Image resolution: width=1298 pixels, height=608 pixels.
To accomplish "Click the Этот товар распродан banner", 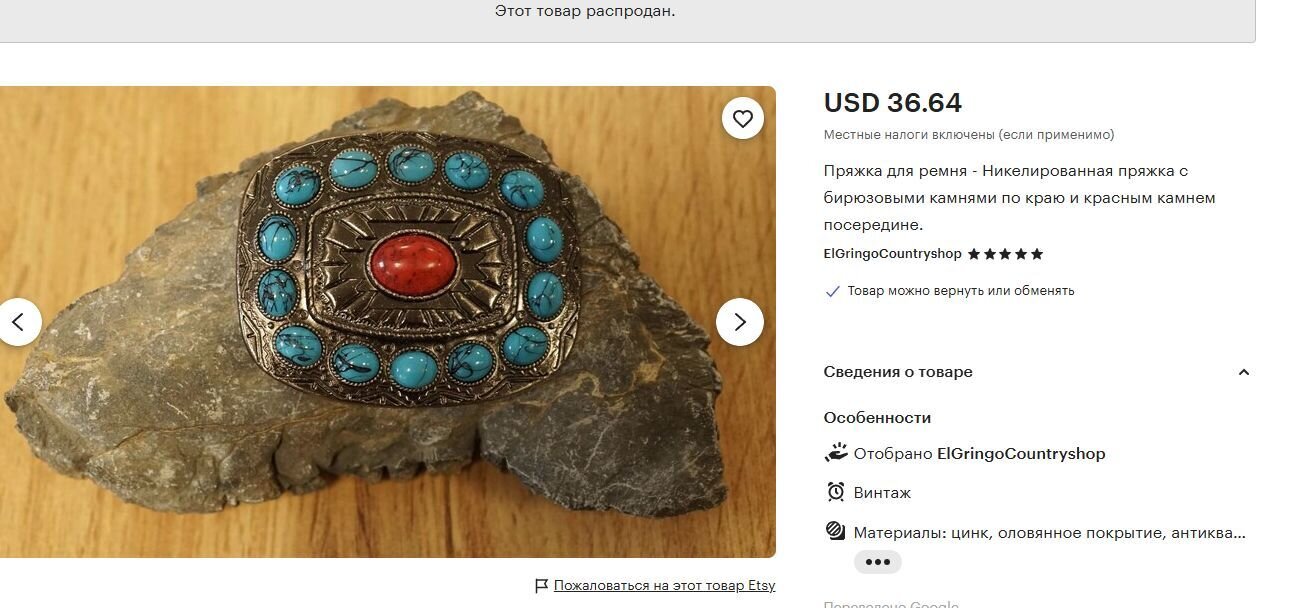I will coord(585,12).
